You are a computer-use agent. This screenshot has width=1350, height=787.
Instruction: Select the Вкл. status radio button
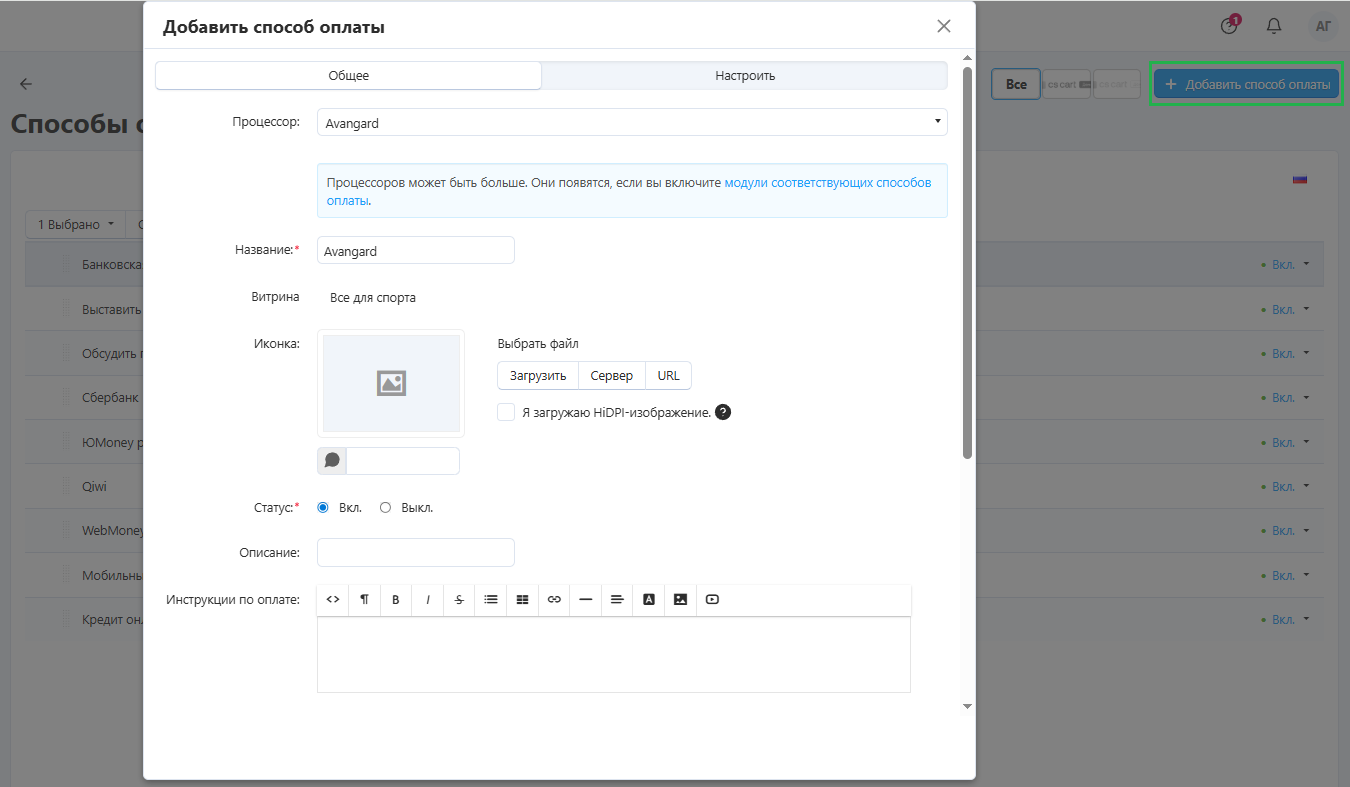(x=323, y=508)
